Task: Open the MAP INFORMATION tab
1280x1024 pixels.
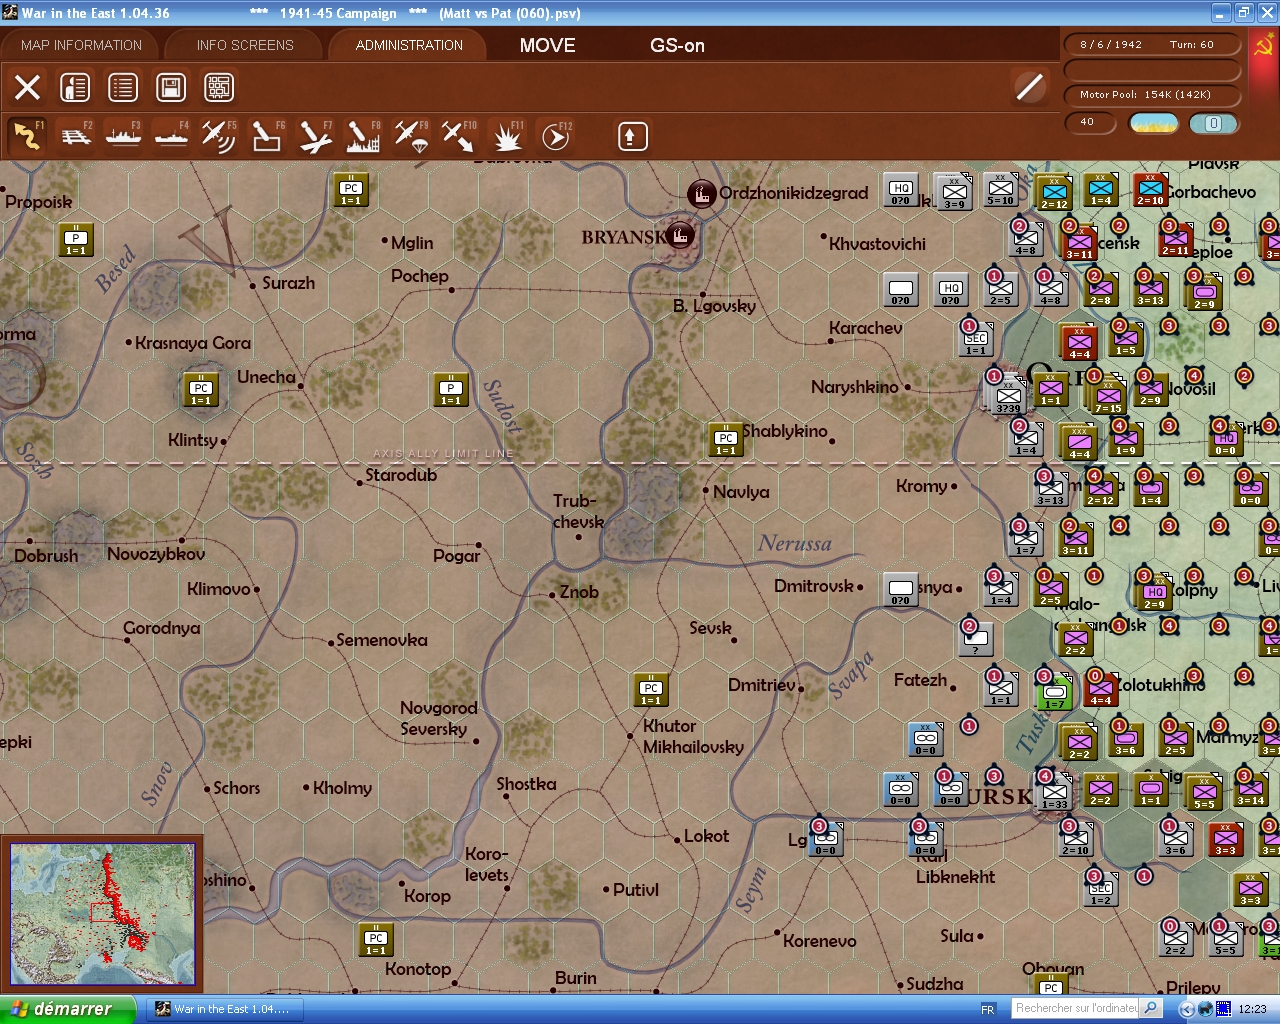Action: 81,45
